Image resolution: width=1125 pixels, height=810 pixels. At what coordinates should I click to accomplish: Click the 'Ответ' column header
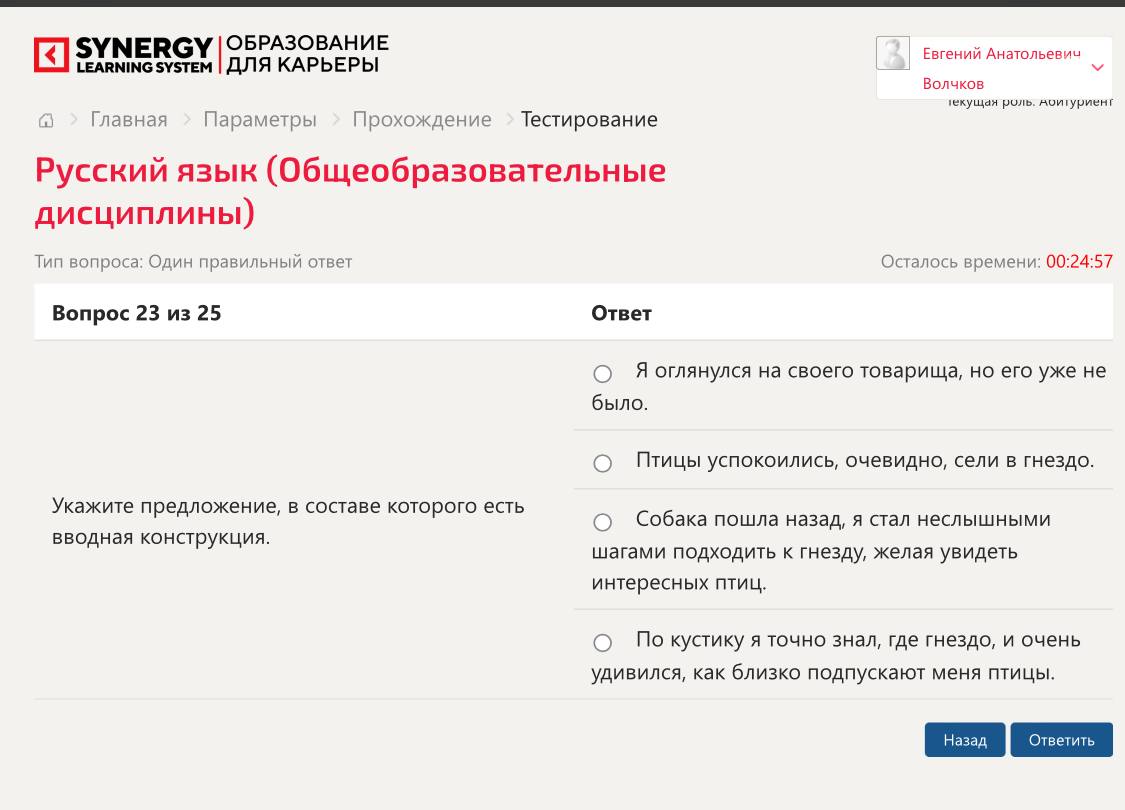click(621, 314)
